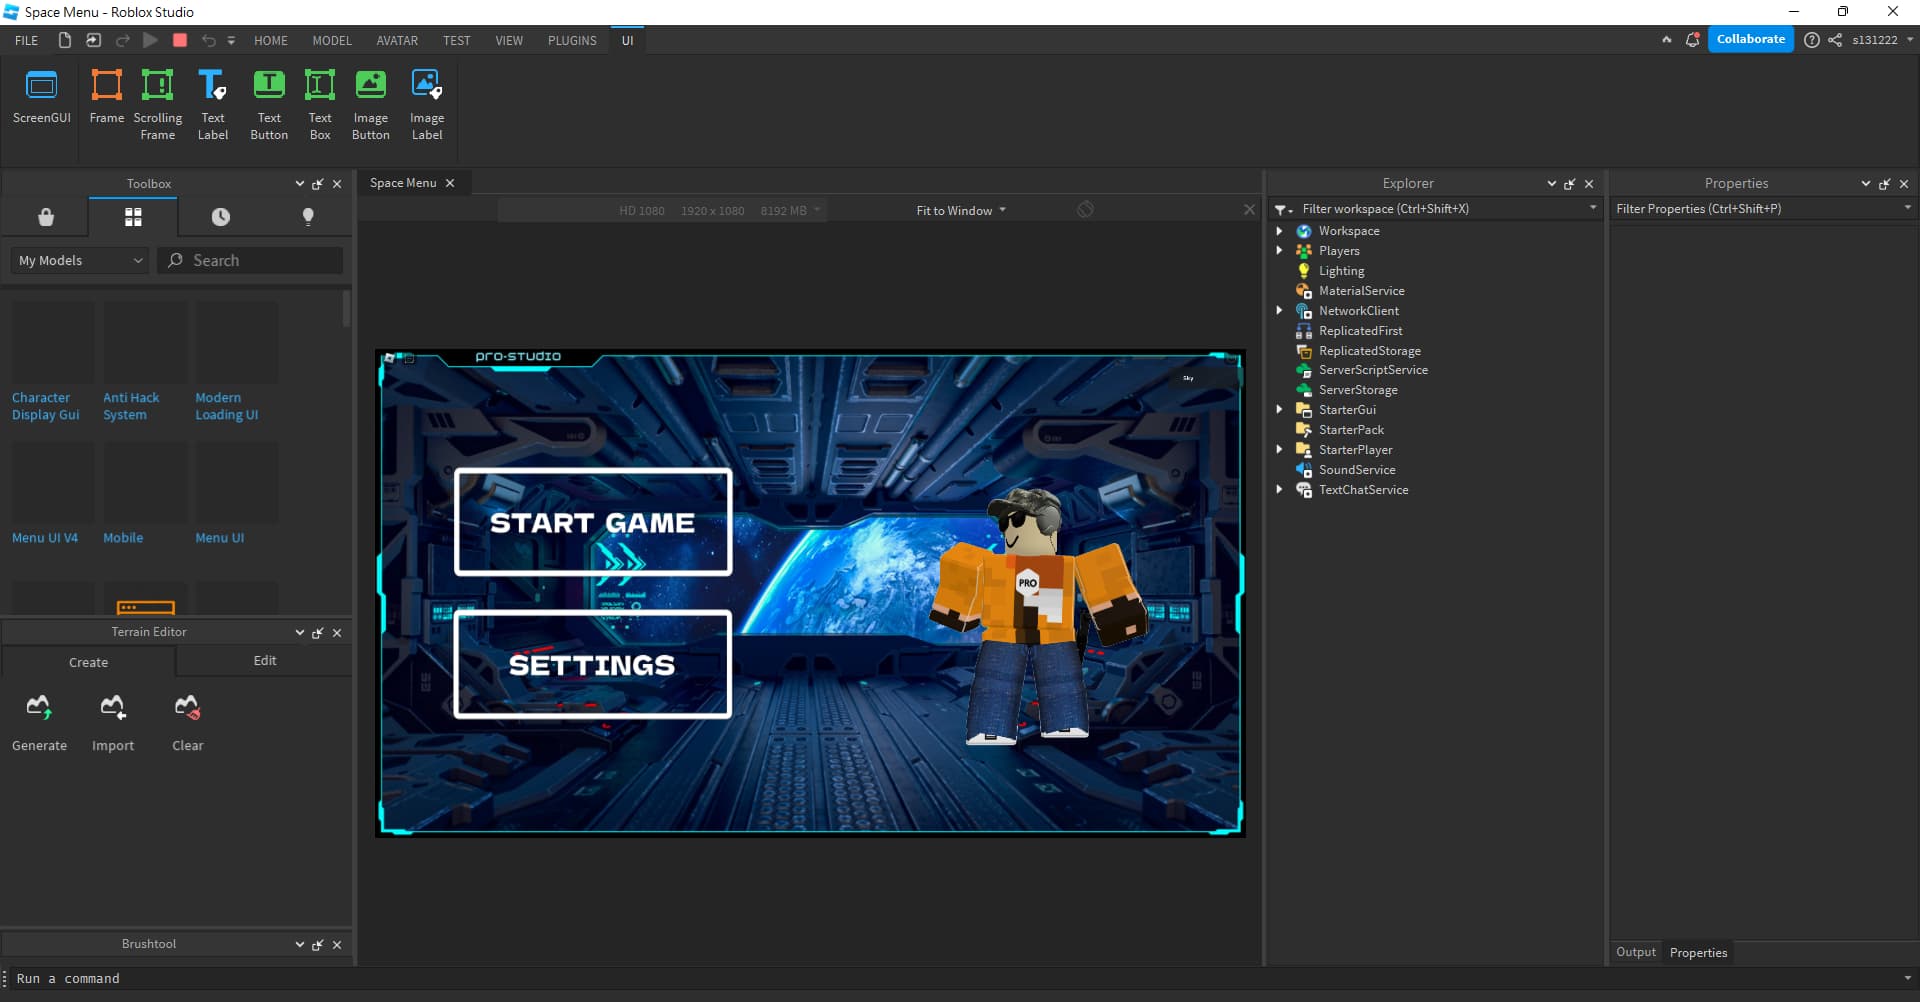Viewport: 1920px width, 1002px height.
Task: Switch to the Edit tab in Terrain Editor
Action: [x=263, y=661]
